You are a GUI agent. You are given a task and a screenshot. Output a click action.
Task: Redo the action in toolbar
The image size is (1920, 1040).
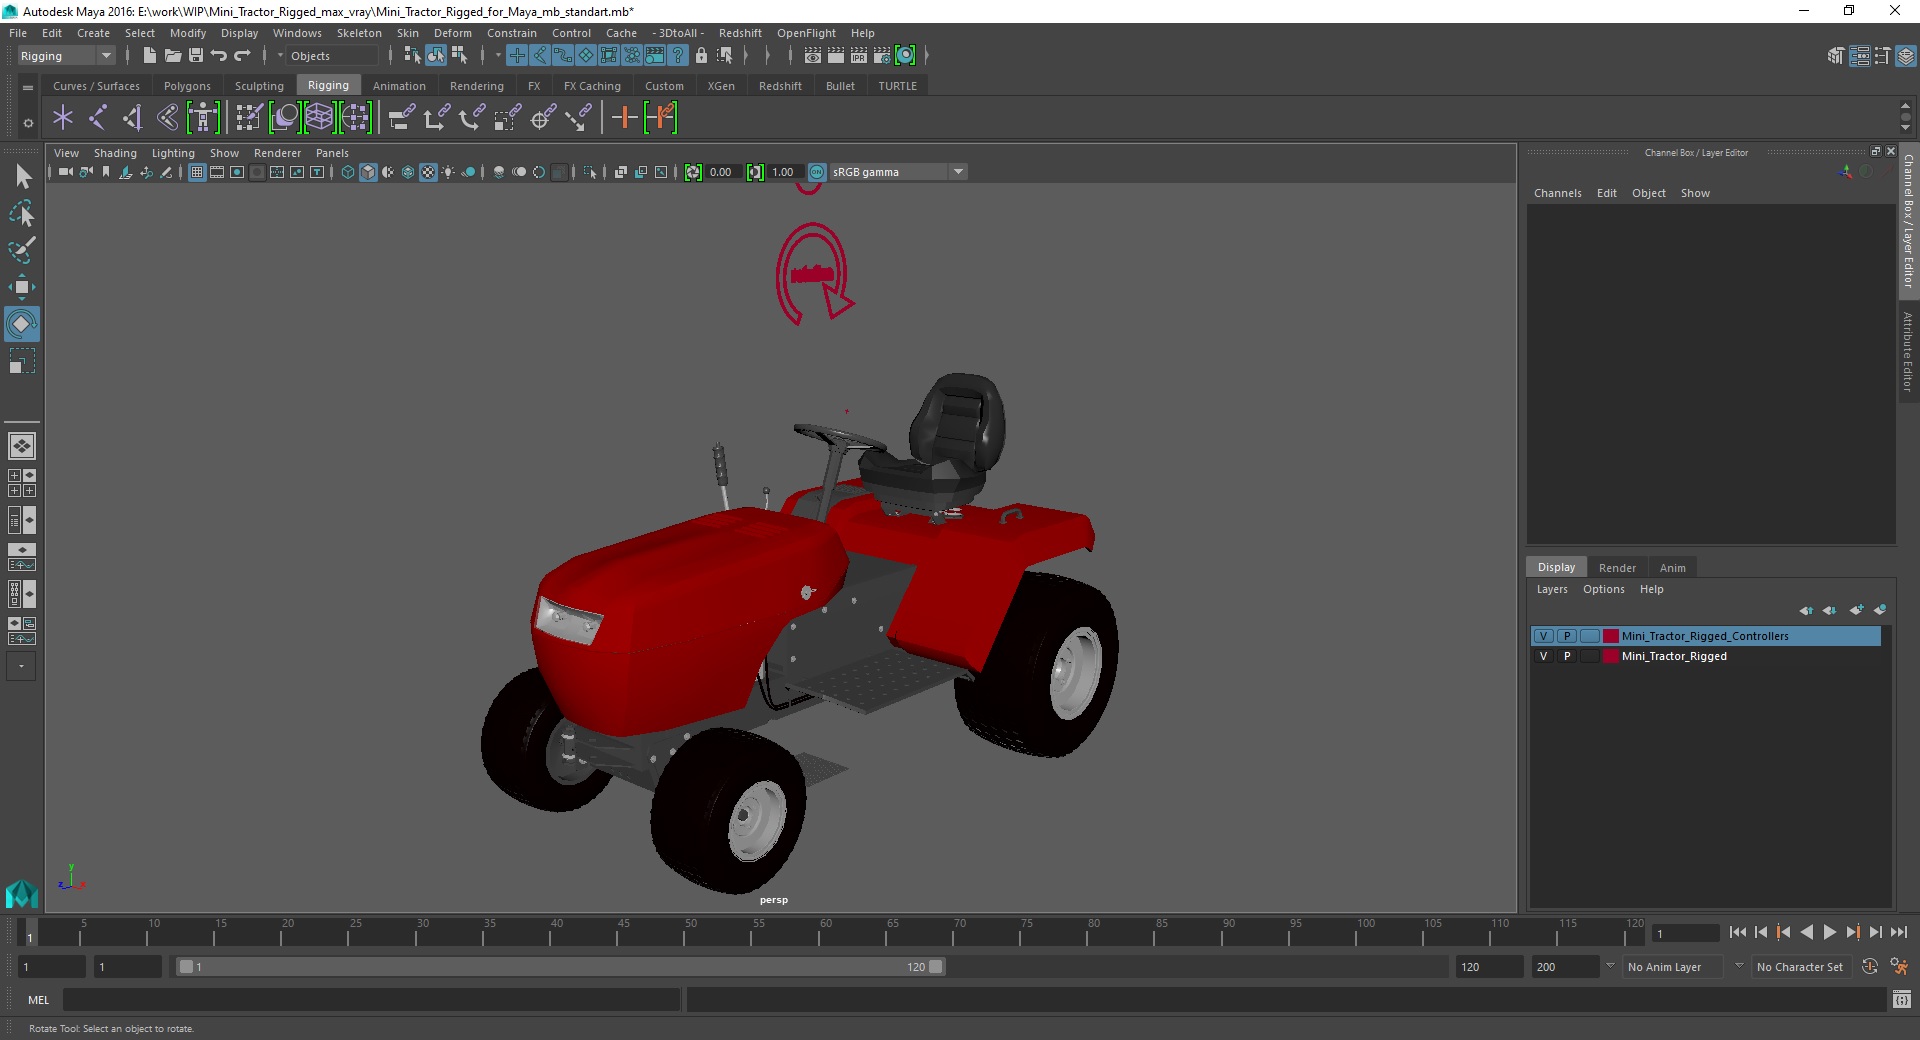(242, 56)
